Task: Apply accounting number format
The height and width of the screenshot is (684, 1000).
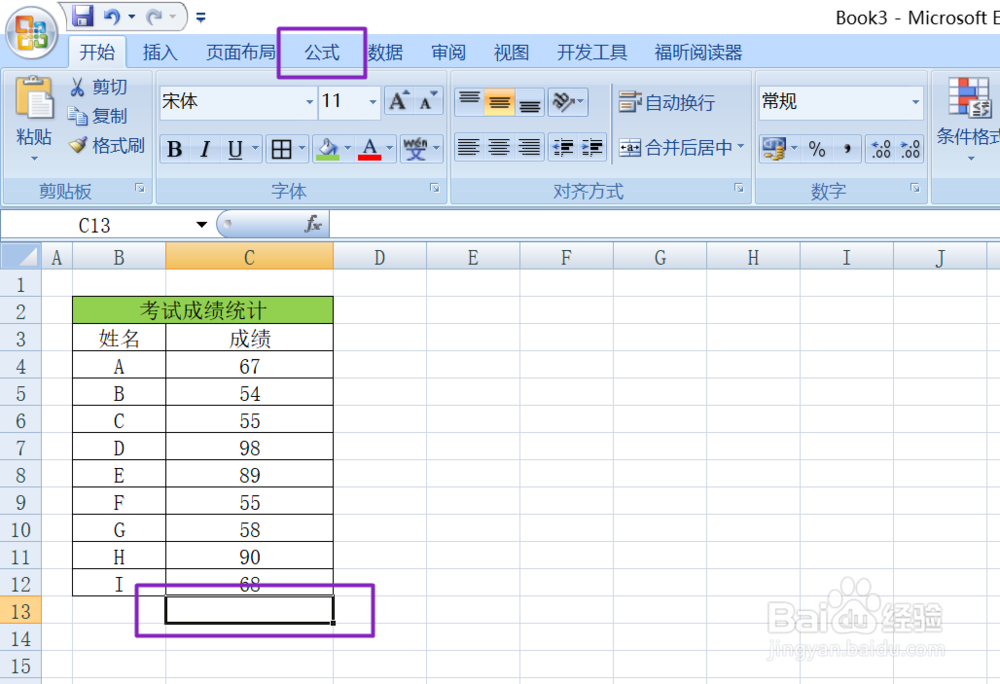Action: [774, 149]
